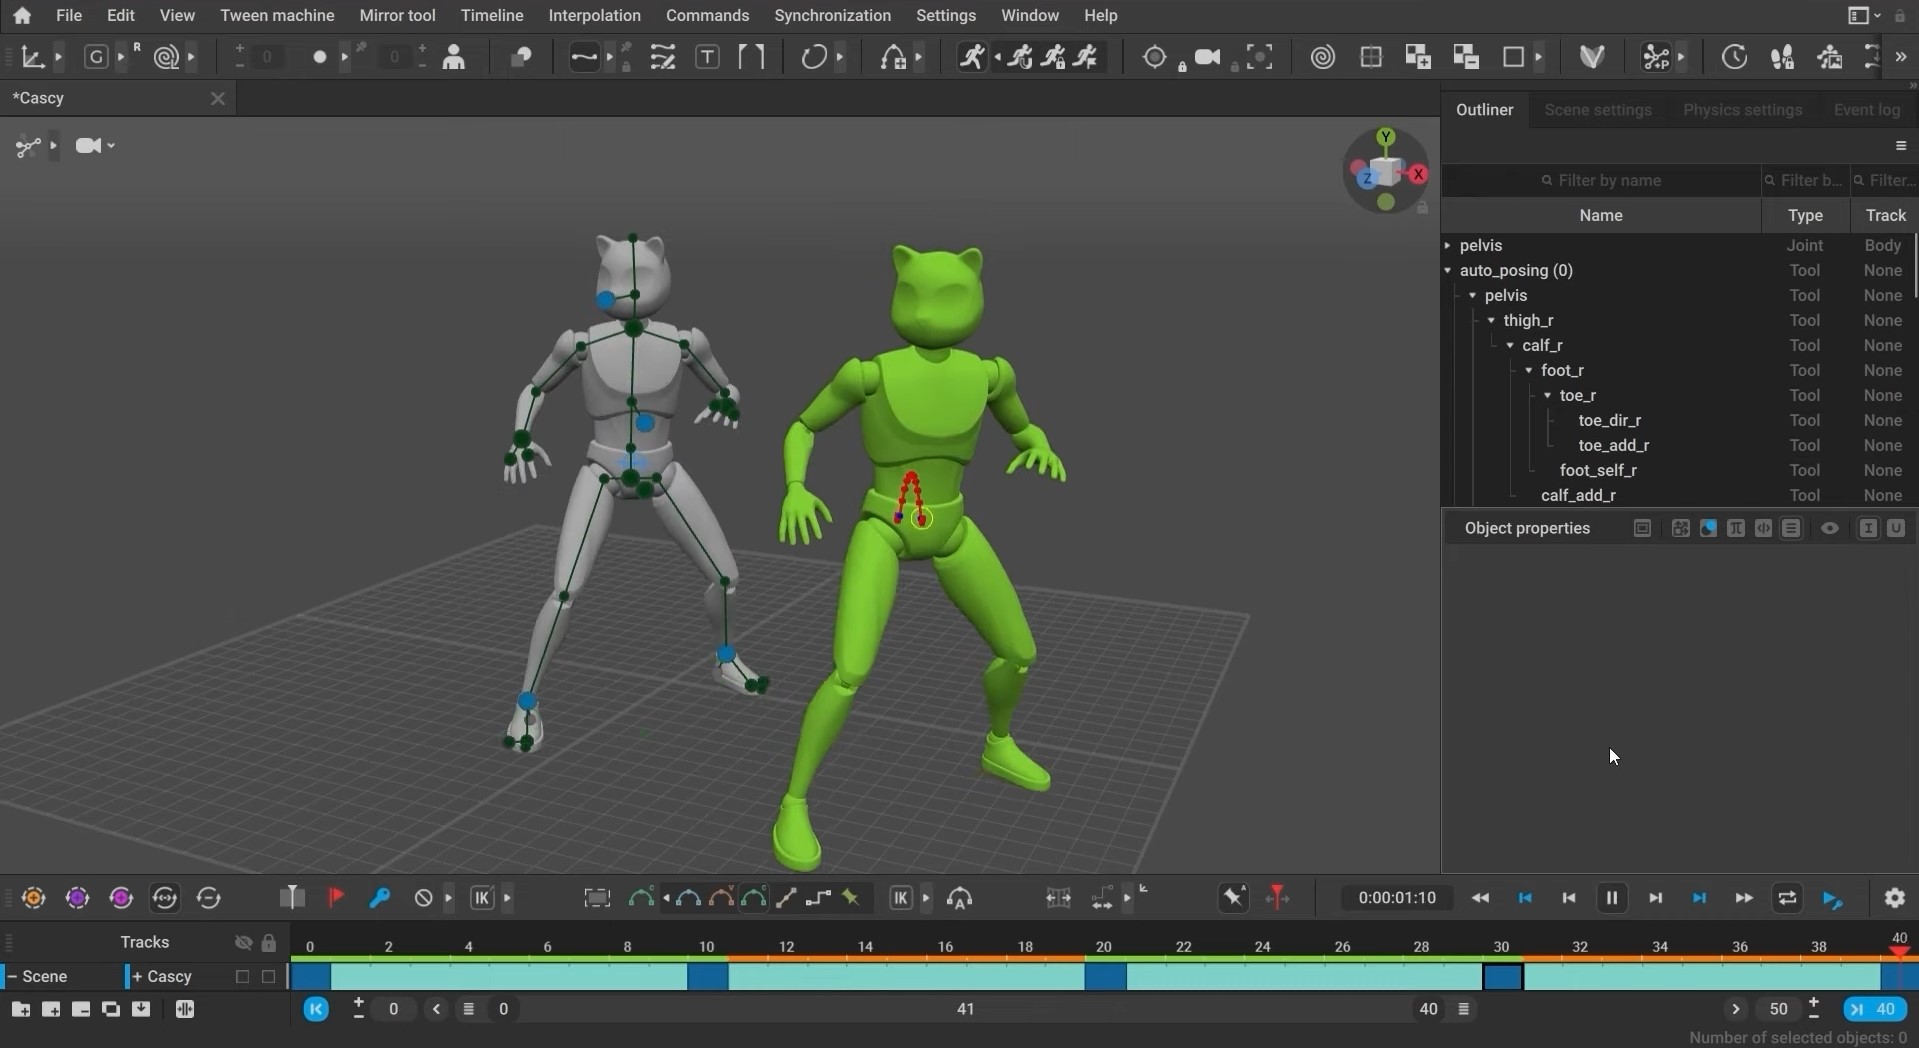
Task: Enable AutoPosing running figure icon
Action: (x=972, y=57)
